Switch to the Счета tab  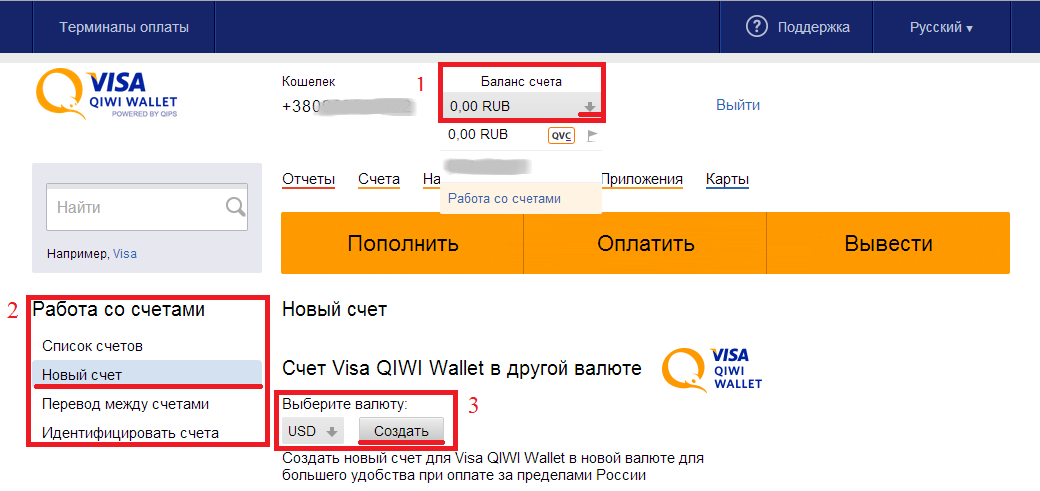379,179
